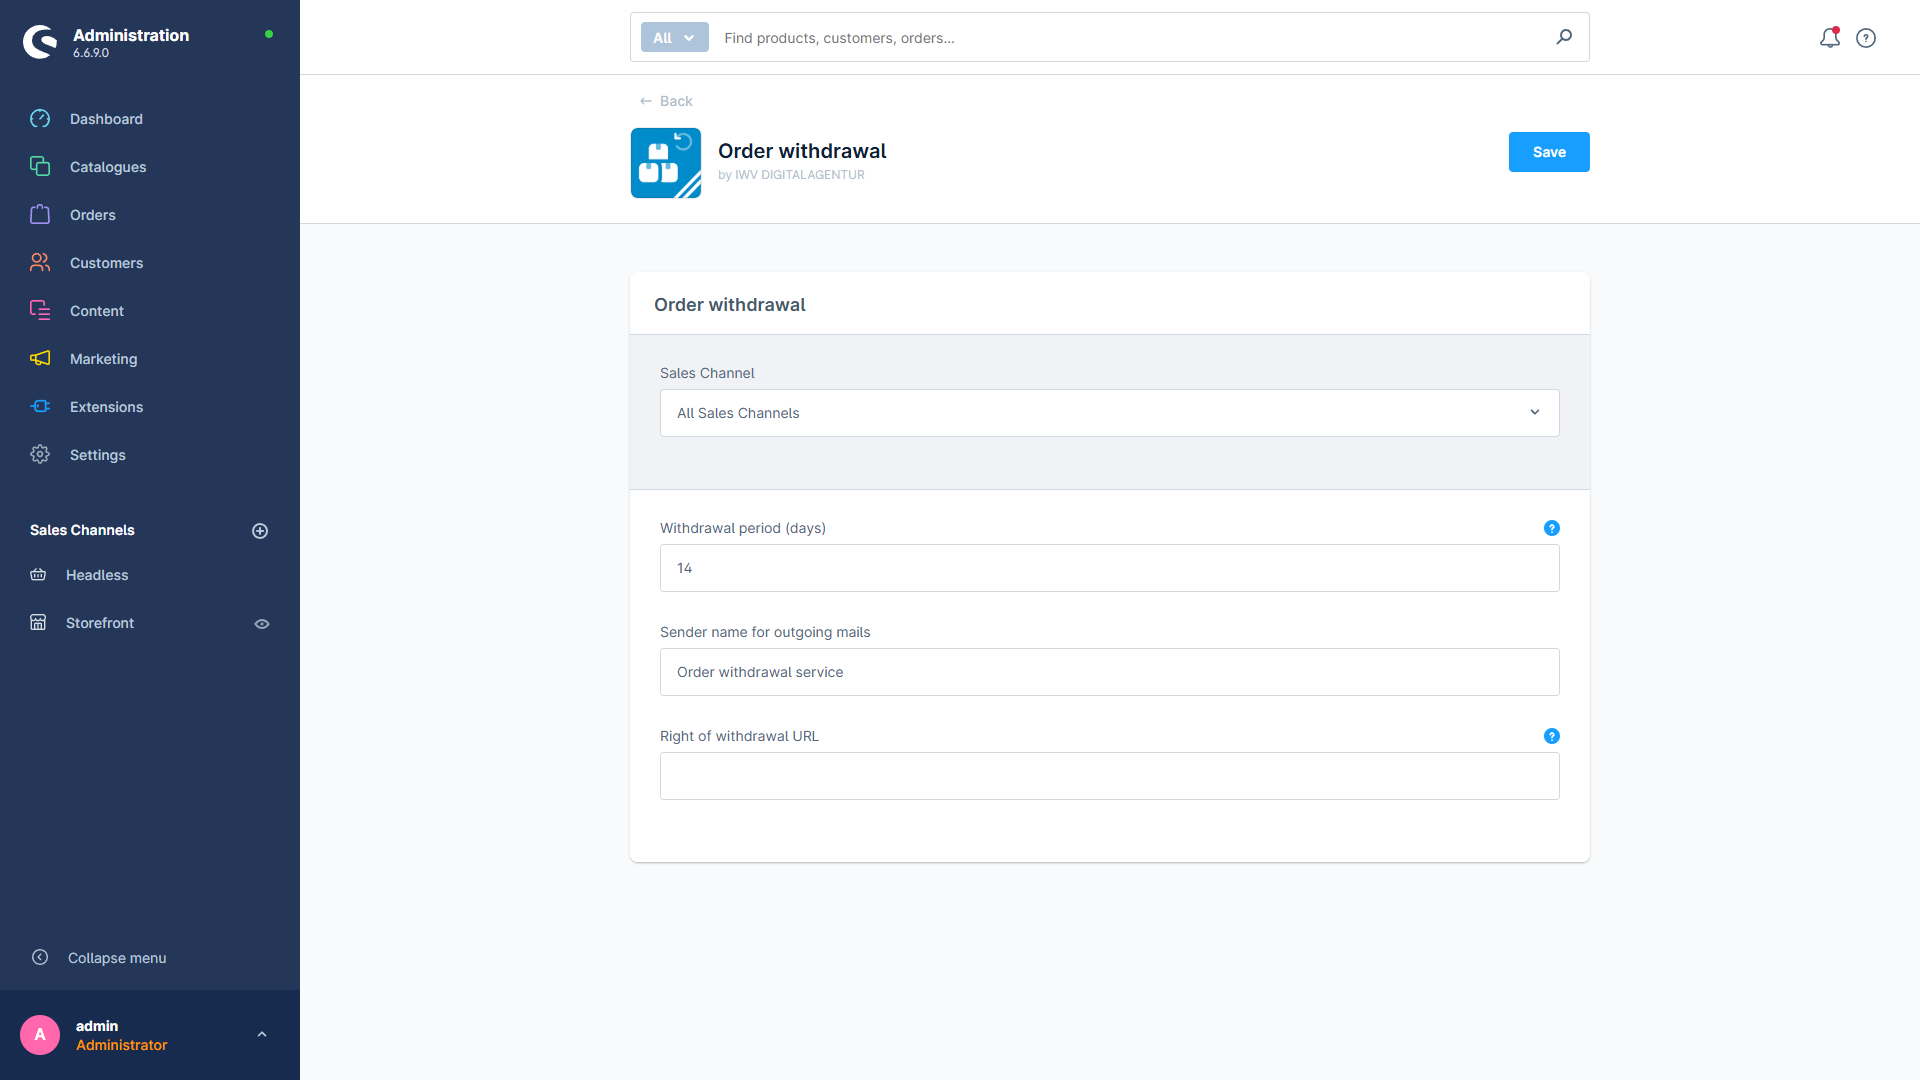Click the Right of withdrawal URL field

click(x=1109, y=776)
